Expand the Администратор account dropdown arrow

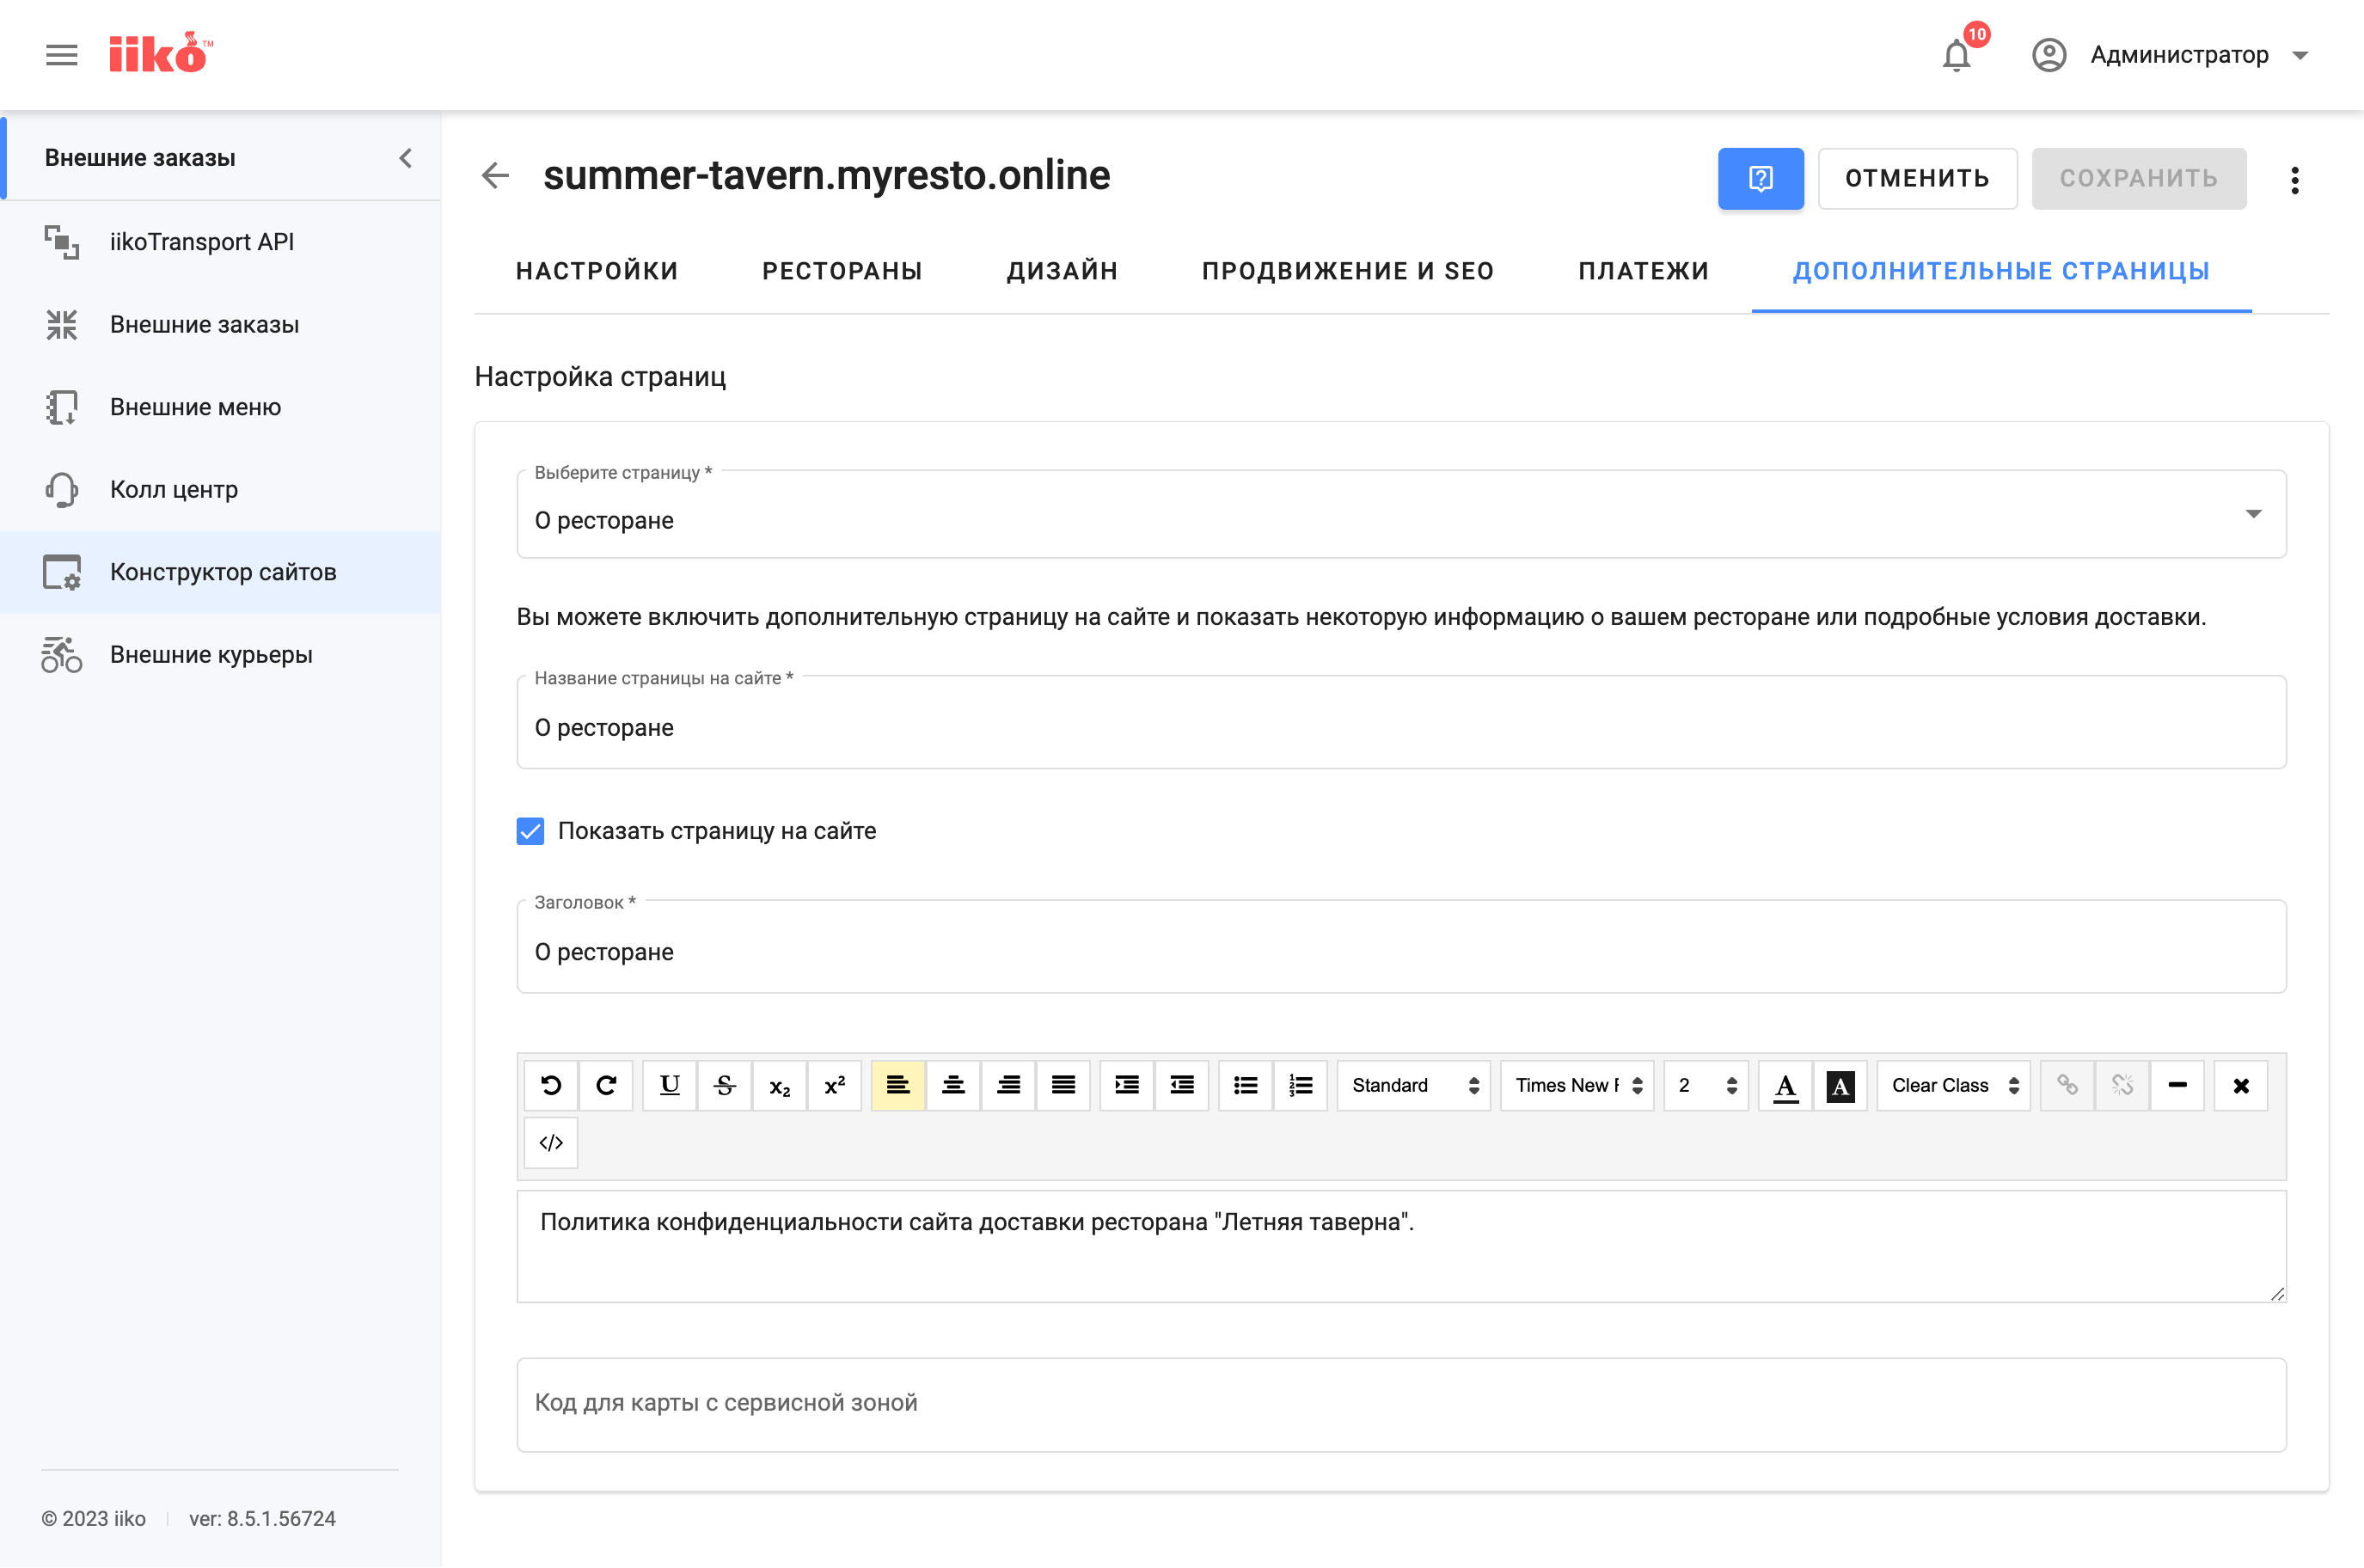[x=2301, y=55]
